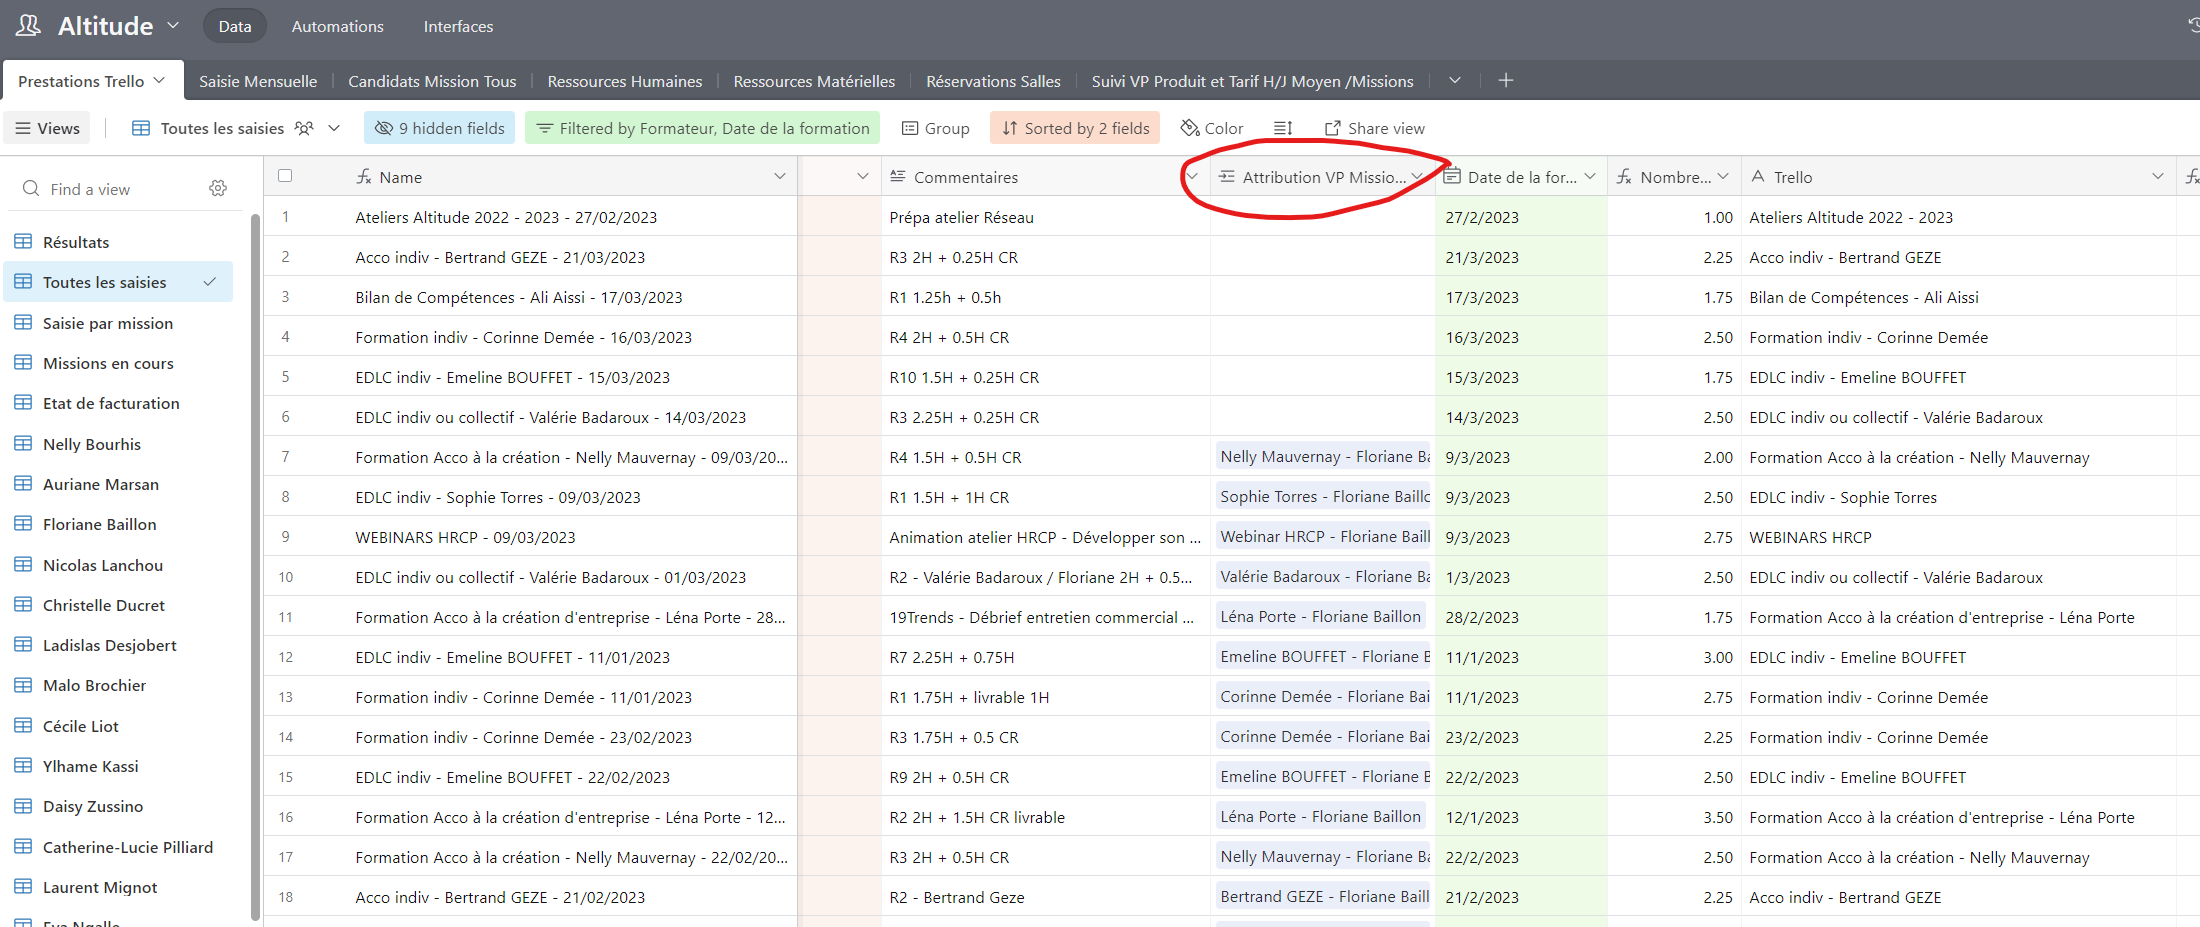Open the 9 hidden fields menu
Viewport: 2200px width, 927px height.
coord(440,128)
